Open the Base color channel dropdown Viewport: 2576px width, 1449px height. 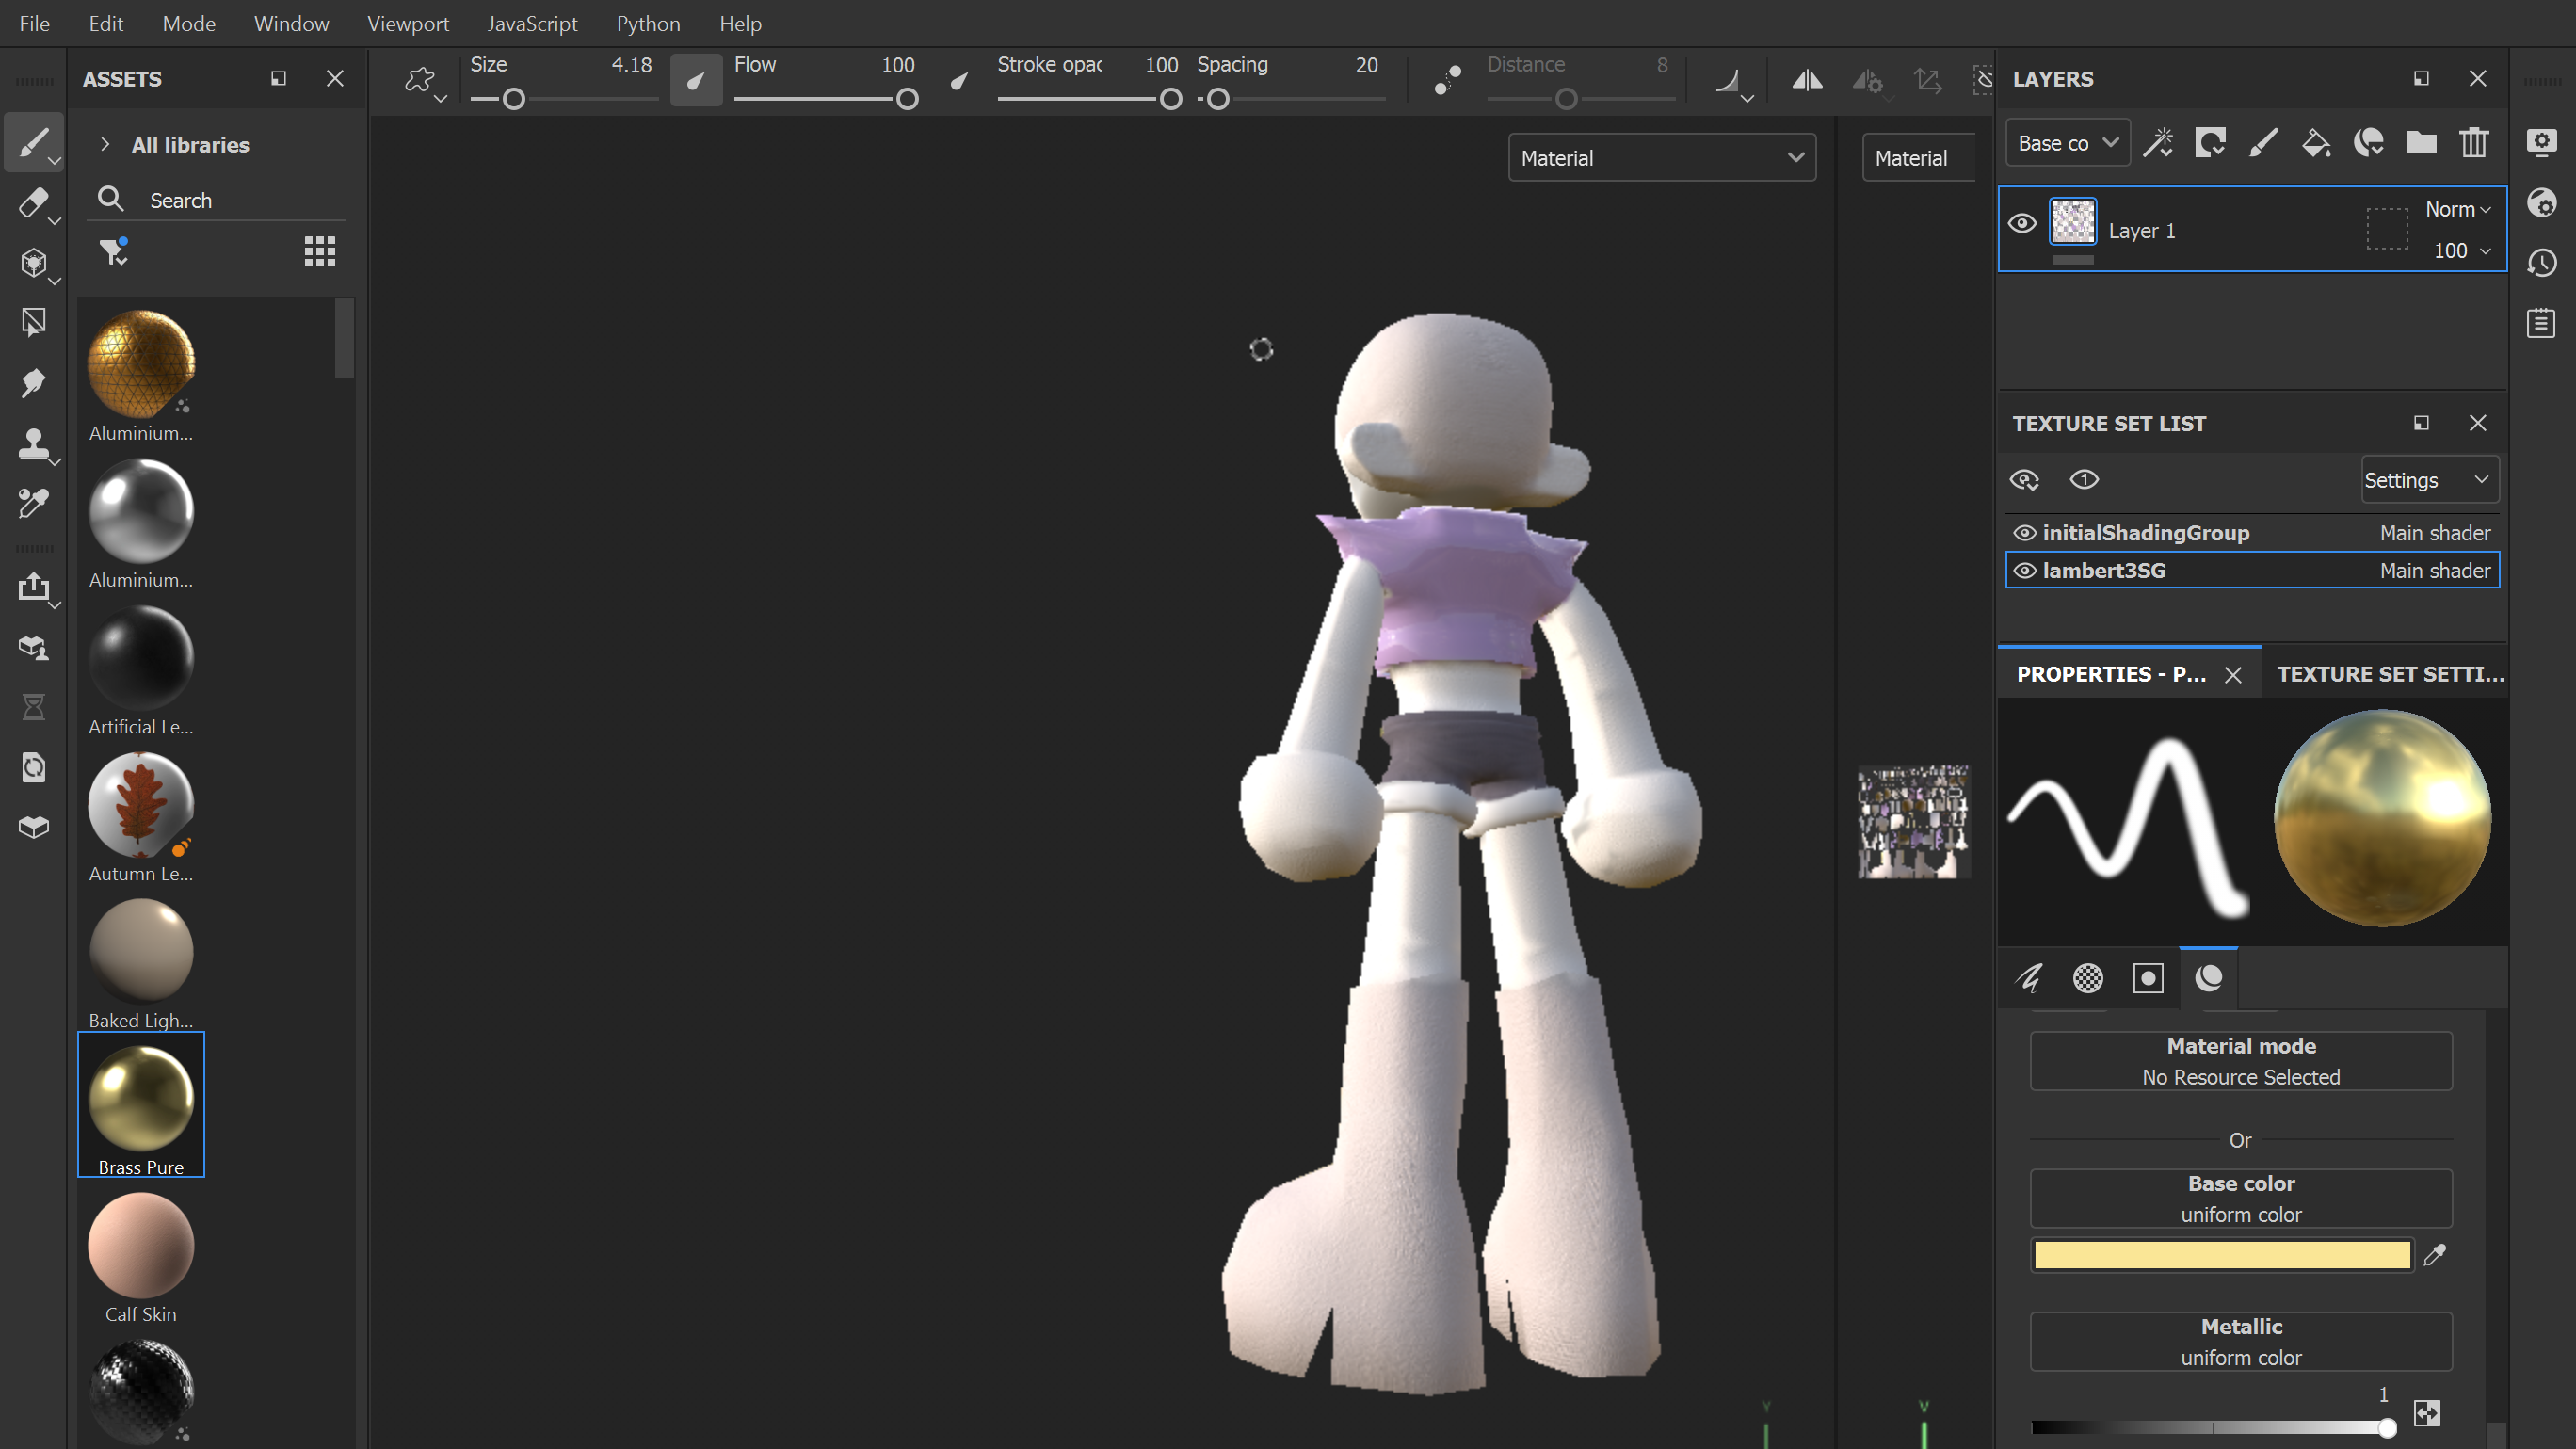point(2067,143)
